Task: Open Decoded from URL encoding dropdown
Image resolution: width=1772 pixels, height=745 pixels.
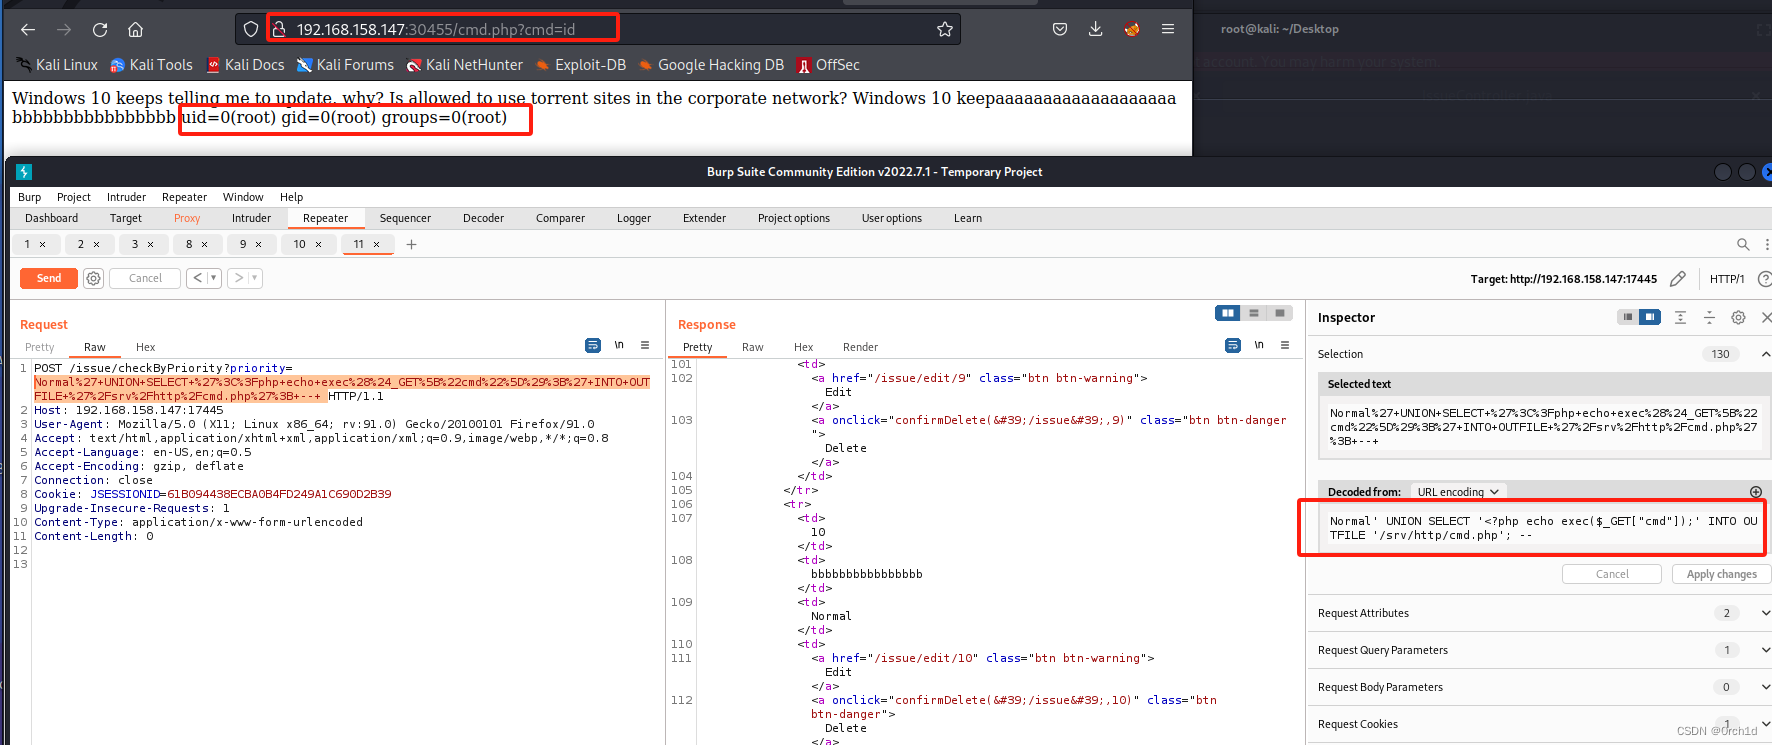Action: (x=1458, y=492)
